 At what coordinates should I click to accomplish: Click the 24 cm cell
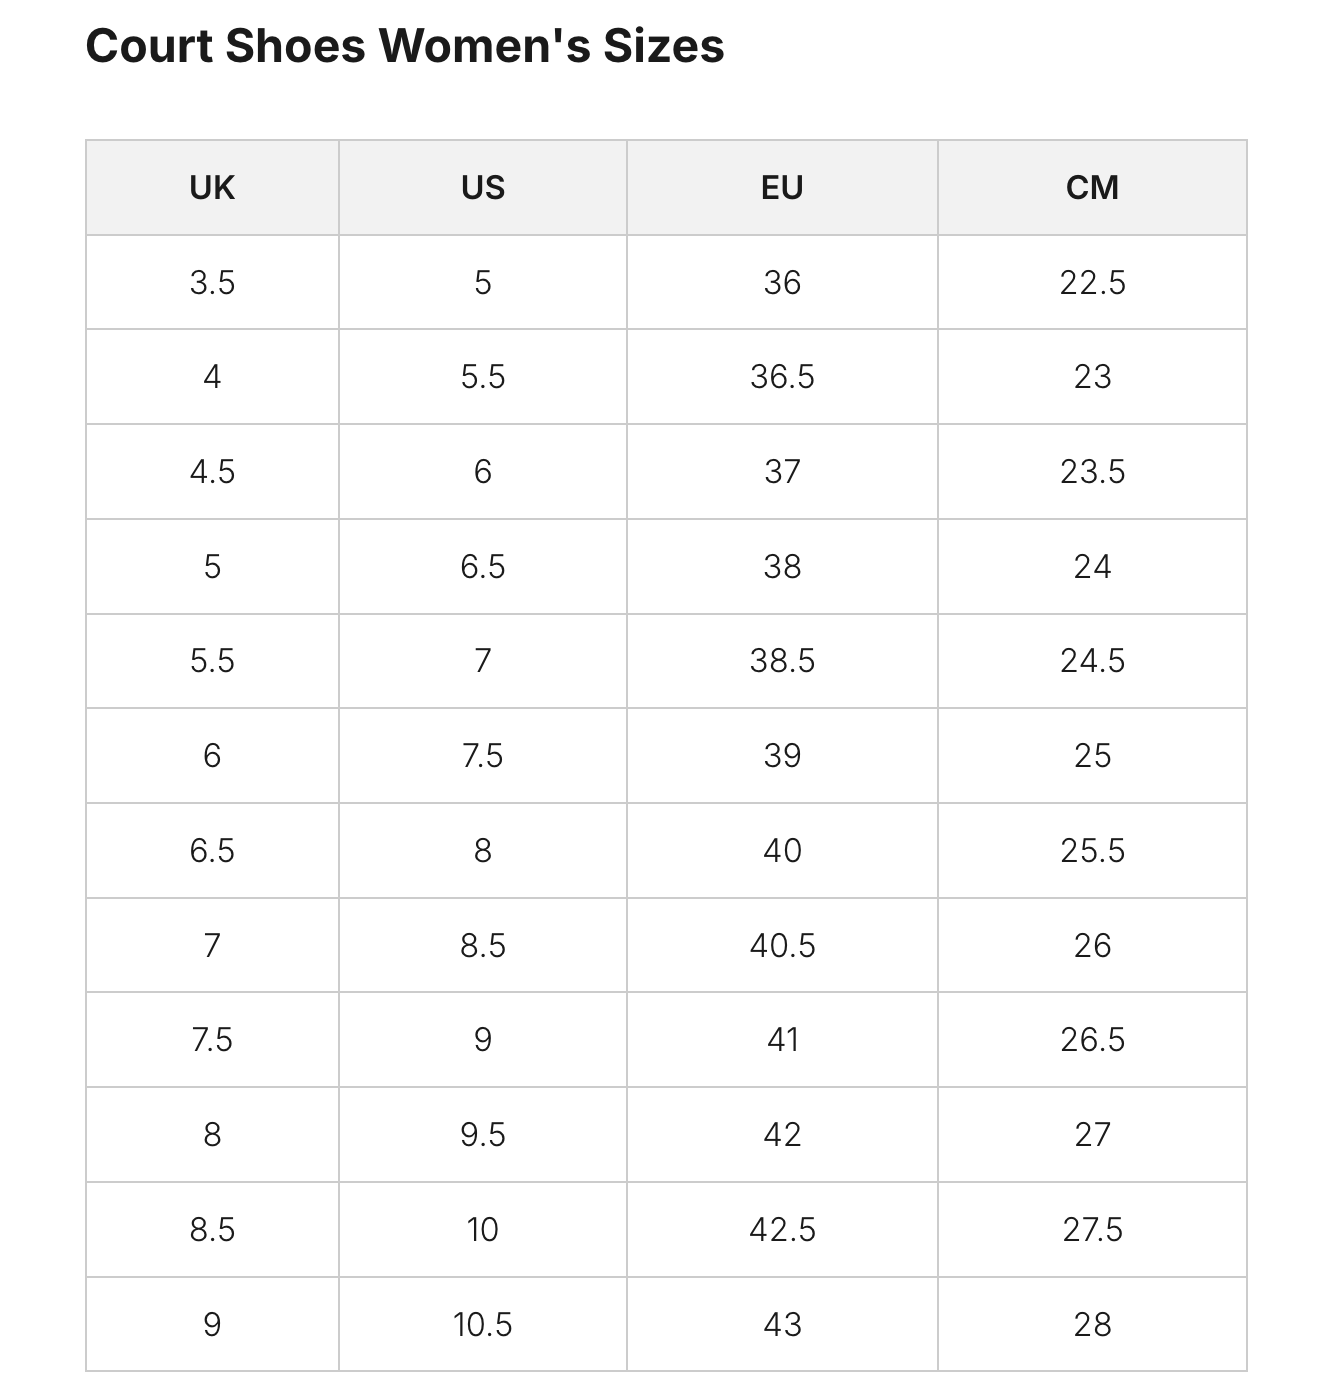tap(1092, 567)
